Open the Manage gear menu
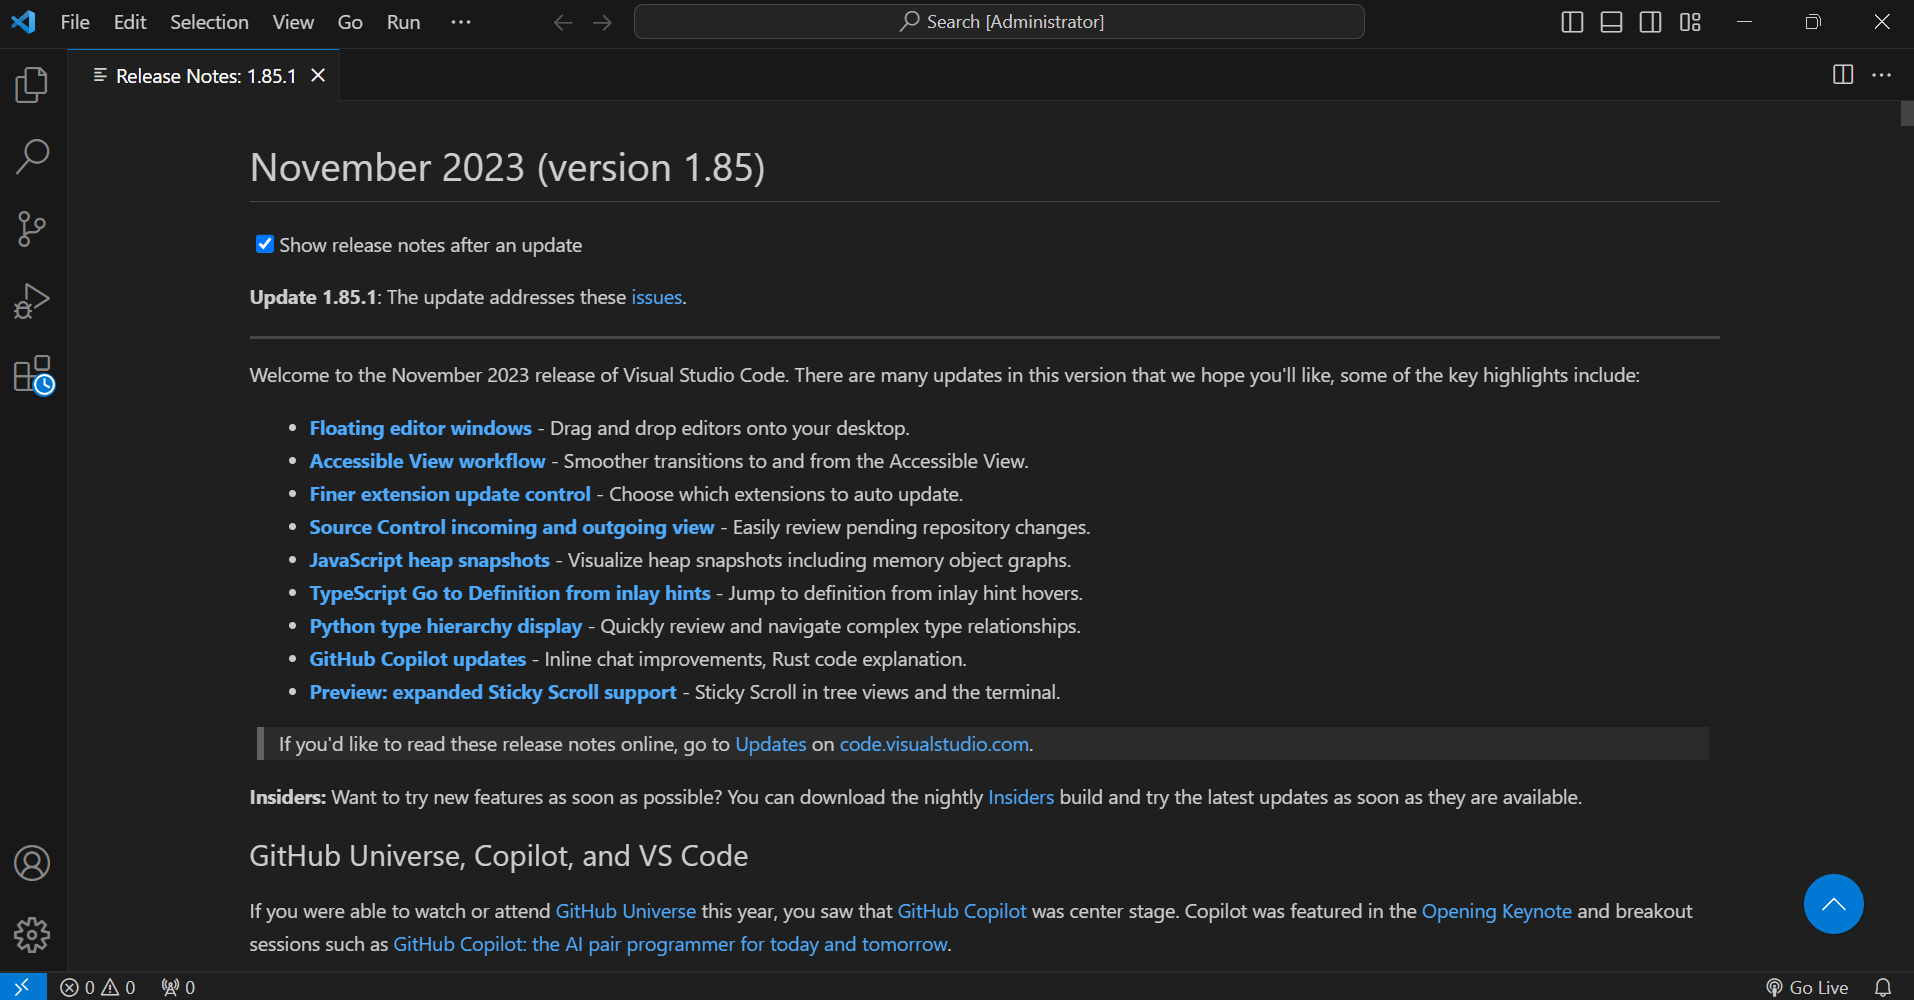Image resolution: width=1914 pixels, height=1000 pixels. (31, 935)
